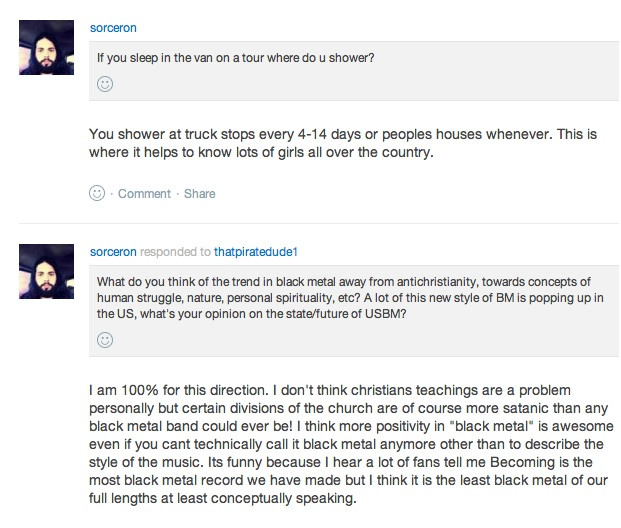Share the truck stops shower answer
The image size is (621, 528).
click(x=200, y=193)
